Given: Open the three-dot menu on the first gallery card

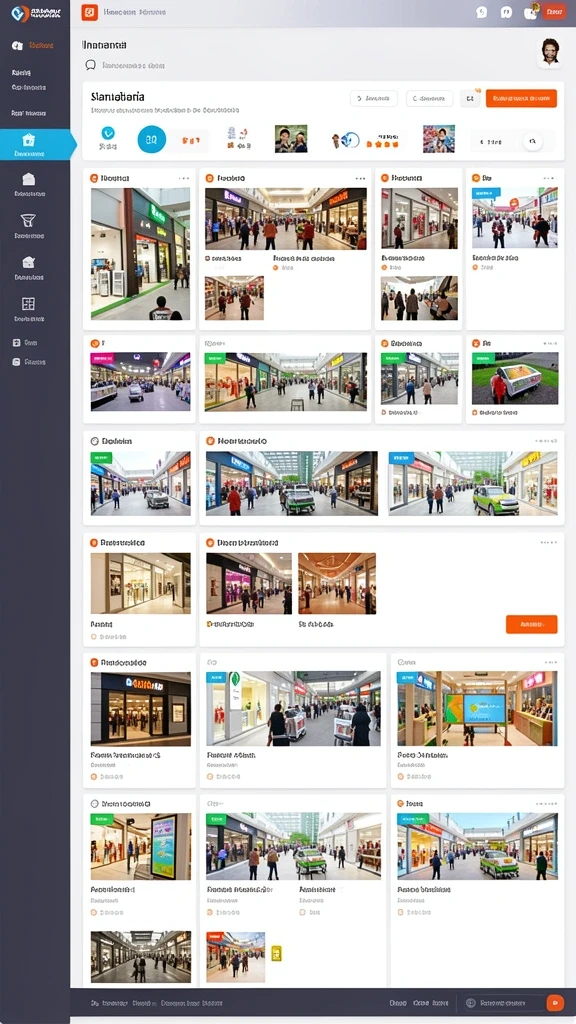Looking at the screenshot, I should pyautogui.click(x=184, y=178).
